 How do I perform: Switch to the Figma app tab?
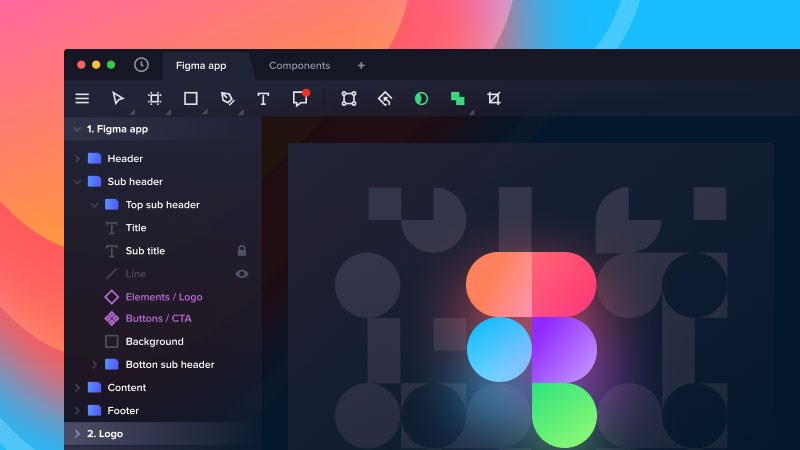pos(201,65)
